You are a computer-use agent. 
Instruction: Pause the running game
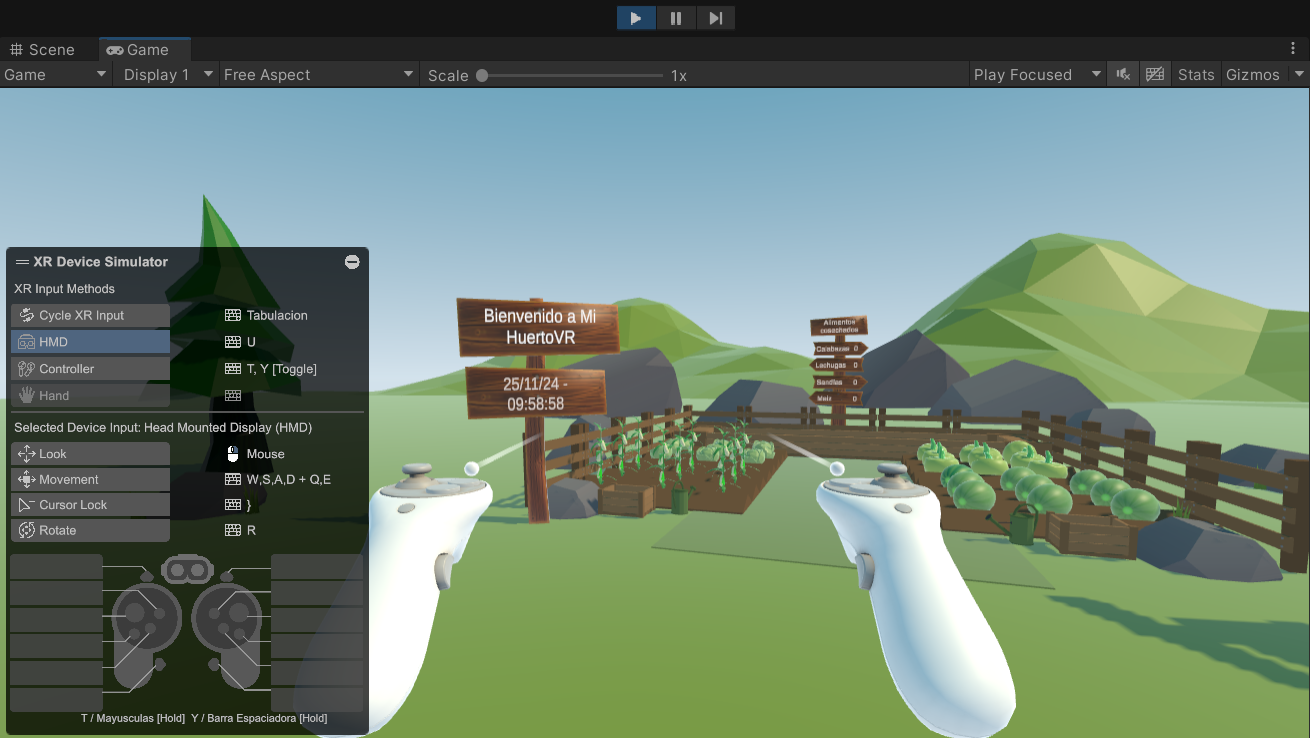point(676,18)
